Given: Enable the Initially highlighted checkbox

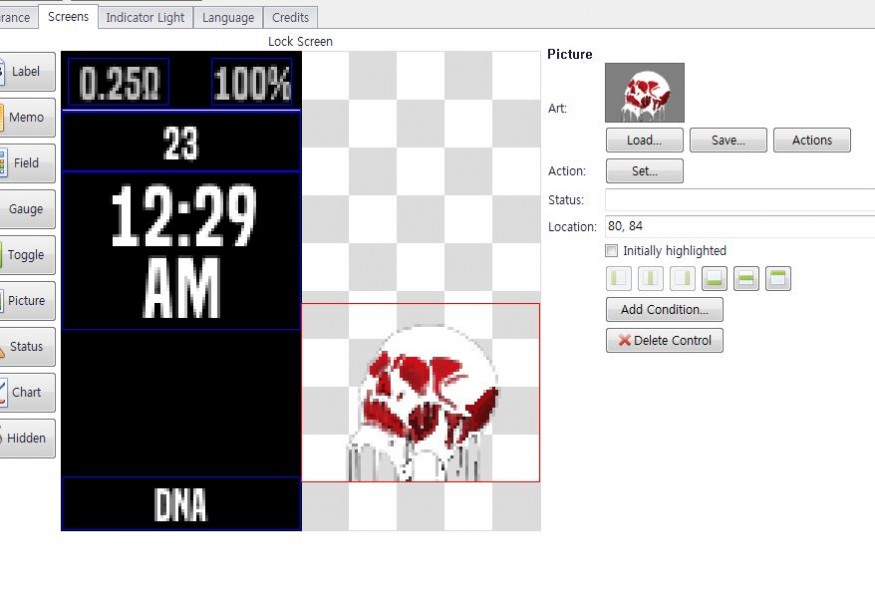Looking at the screenshot, I should [x=612, y=251].
